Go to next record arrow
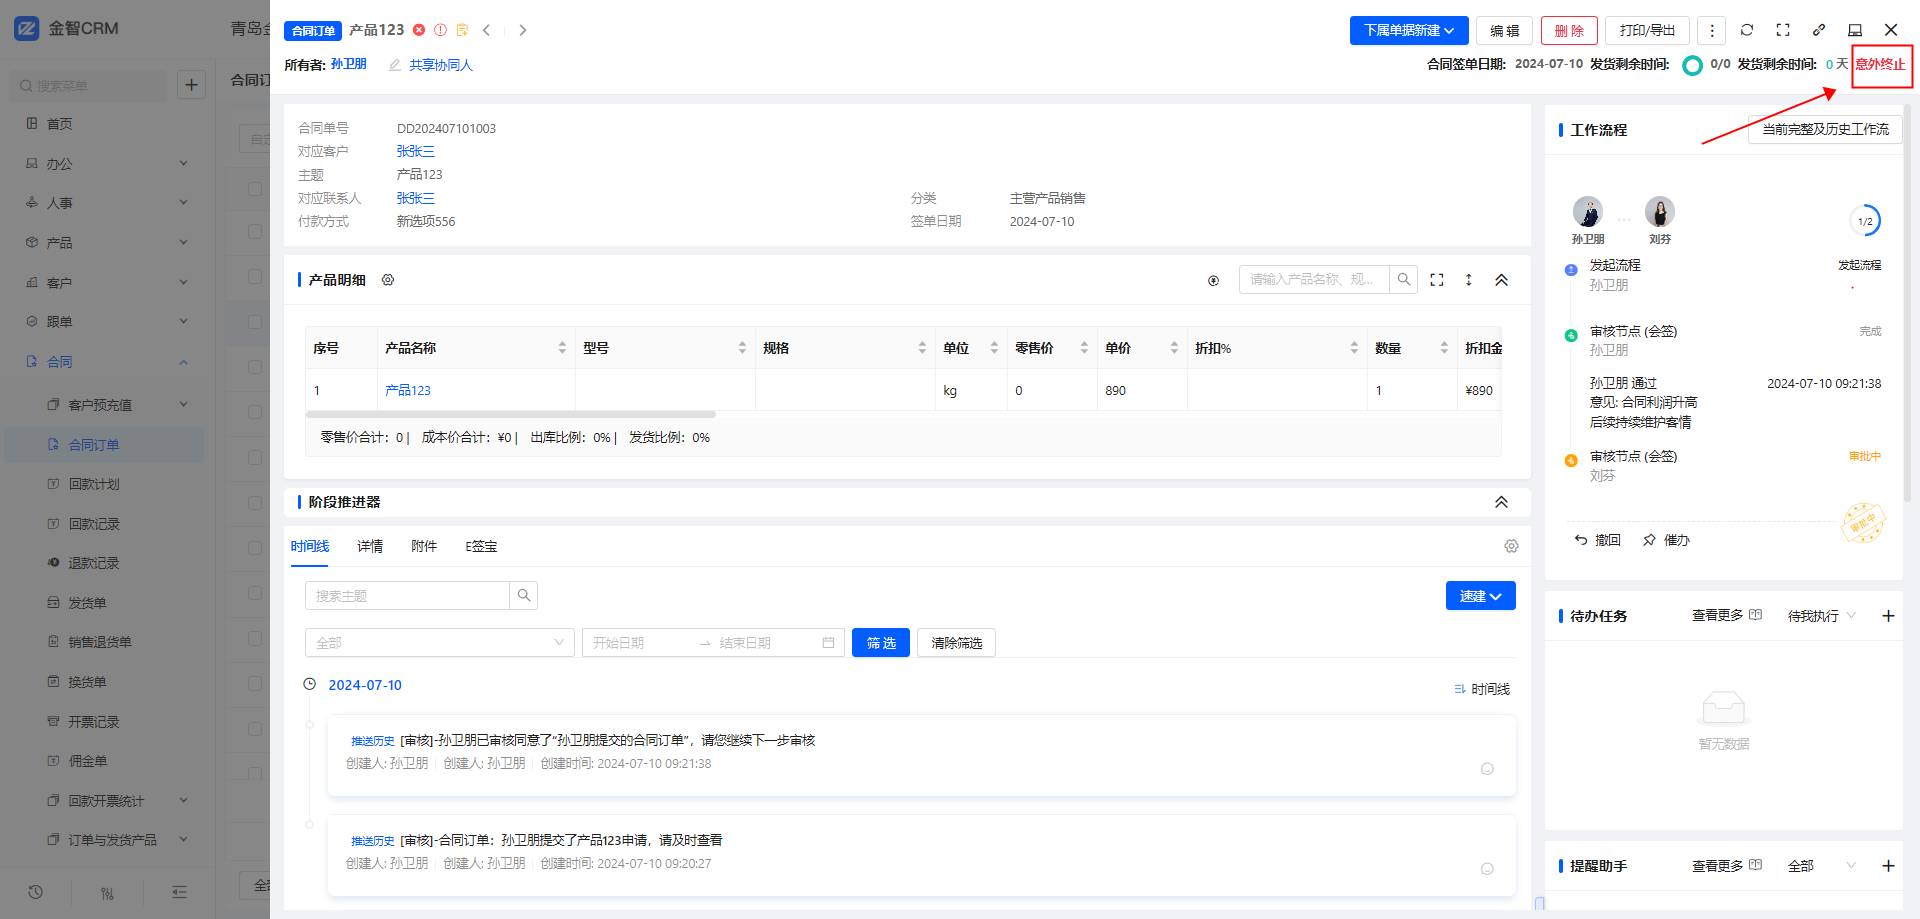Image resolution: width=1920 pixels, height=919 pixels. pos(522,30)
